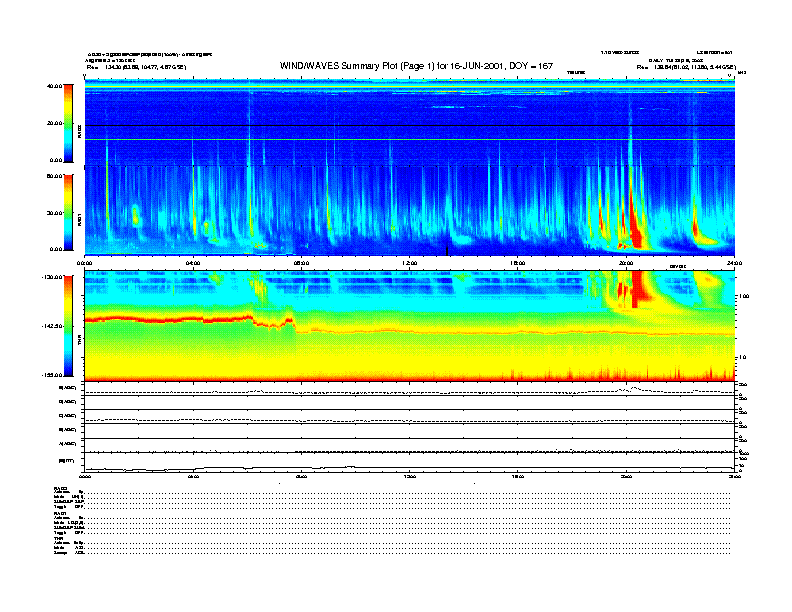Viewport: 792px width, 612px height.
Task: Click the magnetic field magnitude line plot label
Action: [66, 461]
